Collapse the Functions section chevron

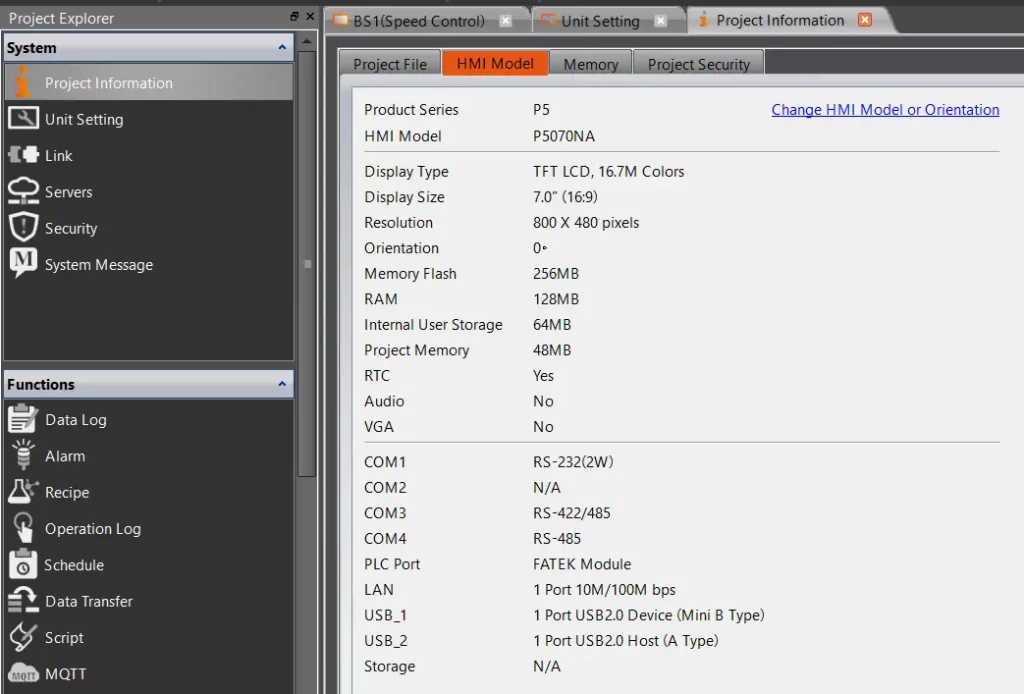[282, 384]
